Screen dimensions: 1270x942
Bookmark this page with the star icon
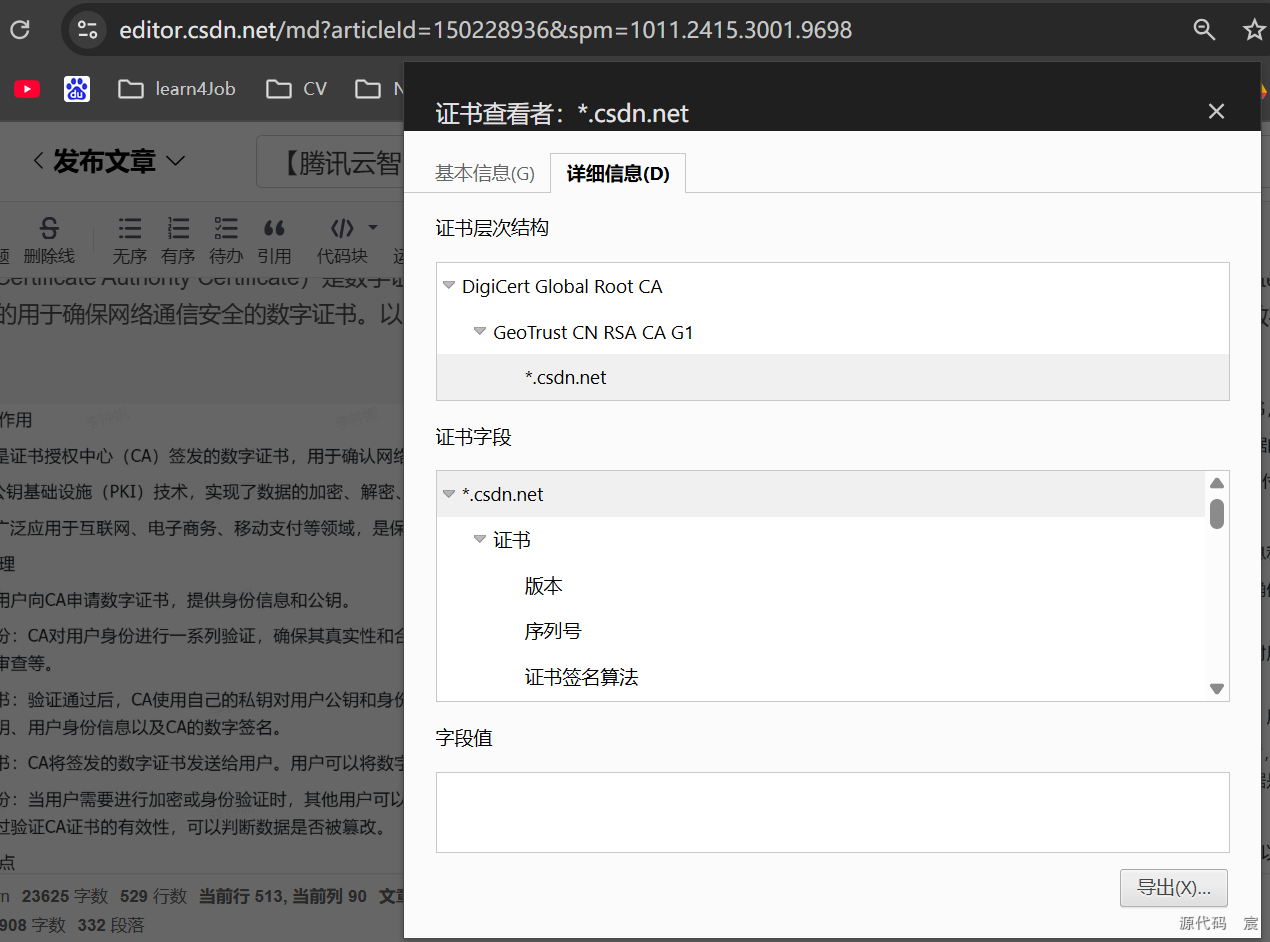click(x=1254, y=30)
